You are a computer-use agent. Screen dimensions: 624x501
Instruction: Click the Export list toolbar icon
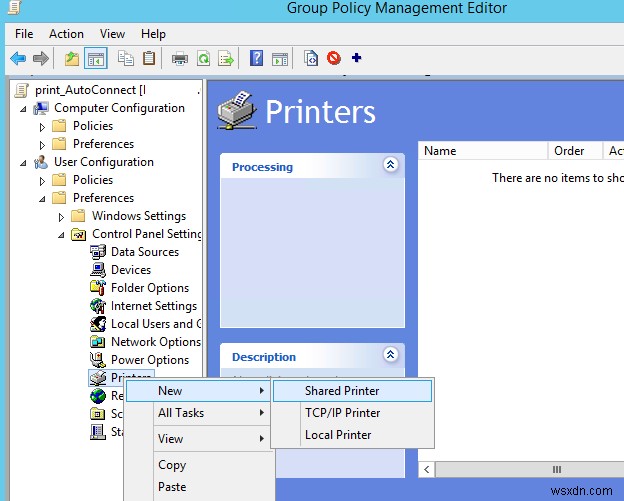(226, 59)
